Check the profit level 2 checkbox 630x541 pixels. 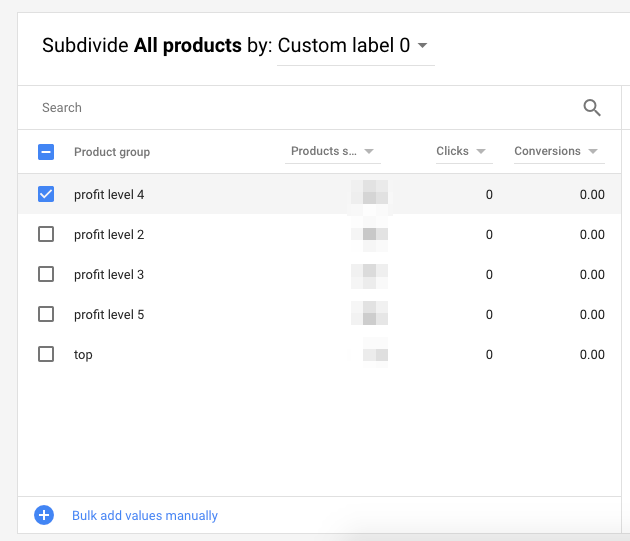coord(46,234)
